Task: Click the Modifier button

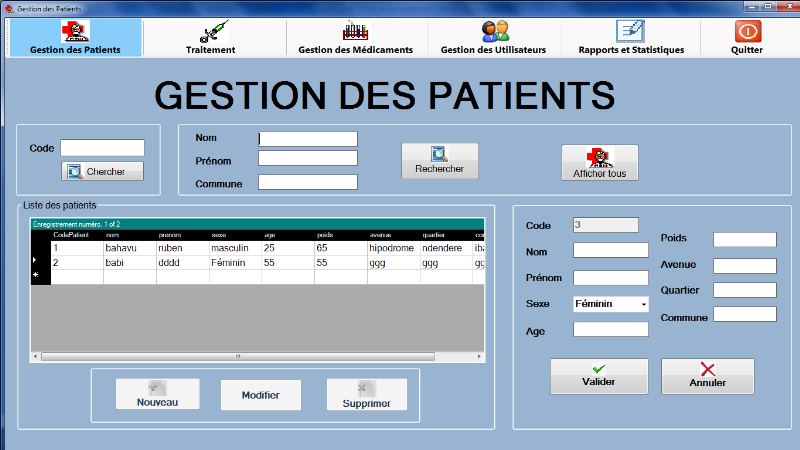Action: click(261, 395)
